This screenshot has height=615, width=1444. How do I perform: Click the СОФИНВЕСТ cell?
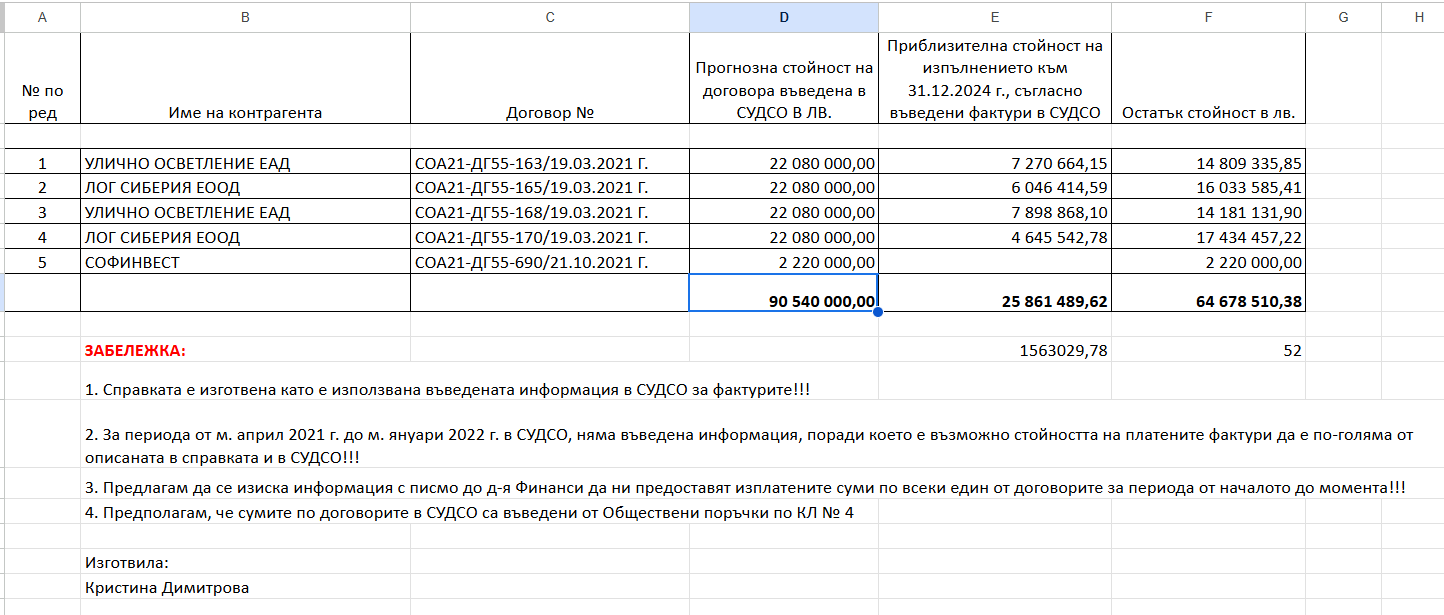246,263
